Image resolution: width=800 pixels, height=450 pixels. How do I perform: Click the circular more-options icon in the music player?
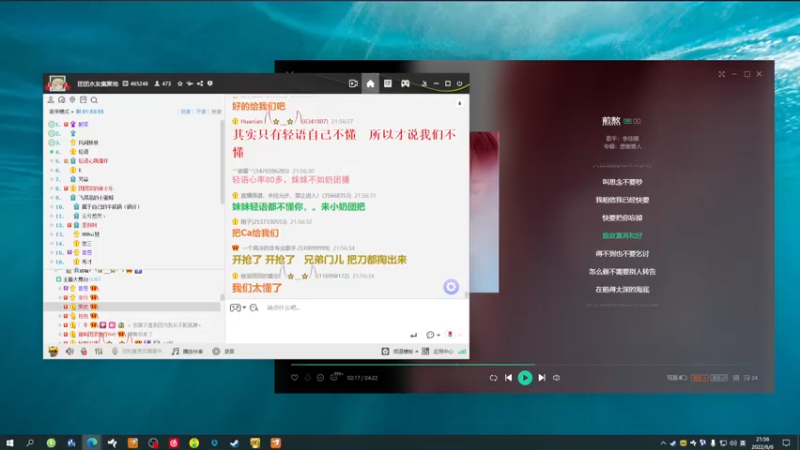coord(320,378)
